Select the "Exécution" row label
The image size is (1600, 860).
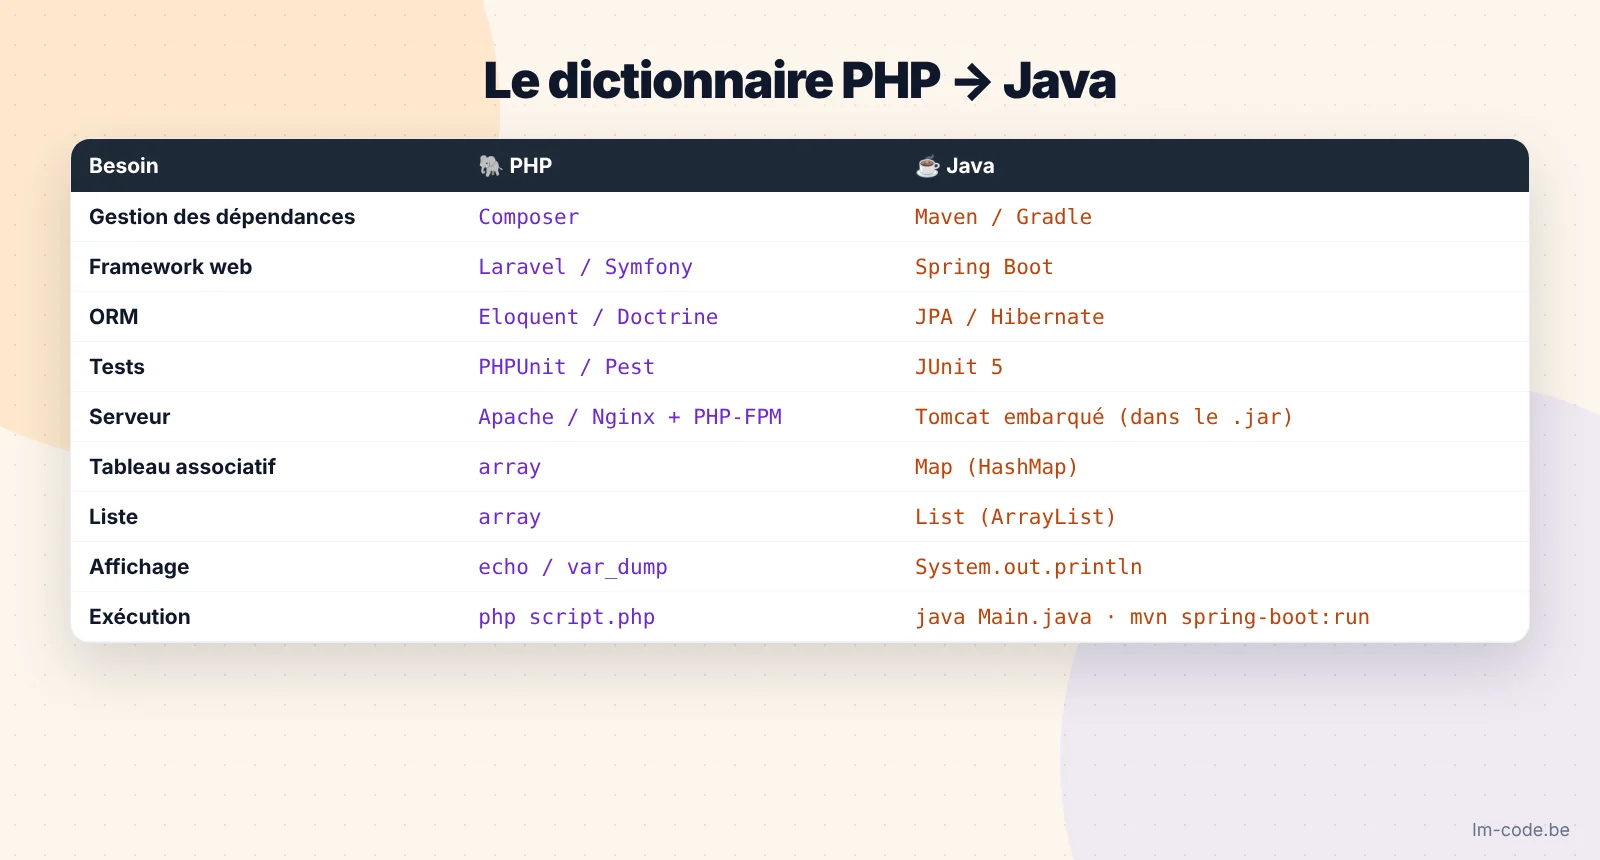[x=140, y=617]
